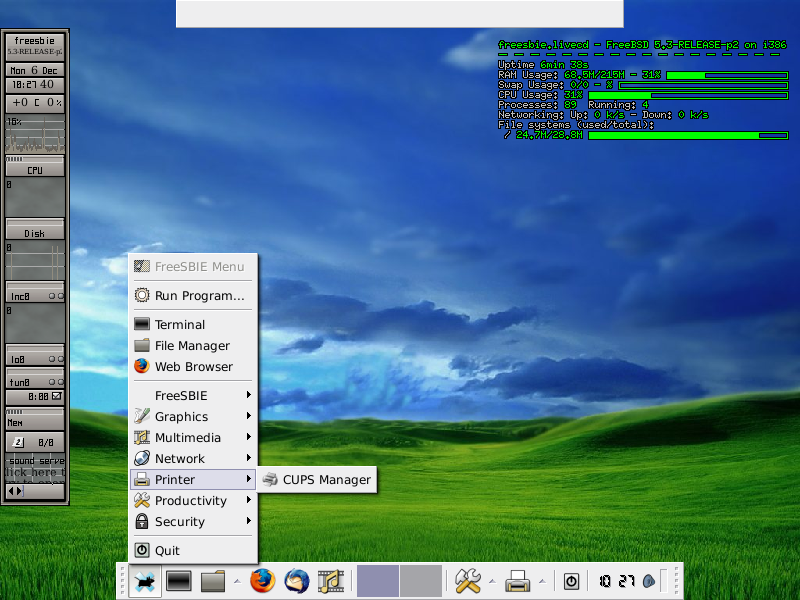The width and height of the screenshot is (800, 600).
Task: Click the lnc0 network interface panel
Action: (x=35, y=292)
